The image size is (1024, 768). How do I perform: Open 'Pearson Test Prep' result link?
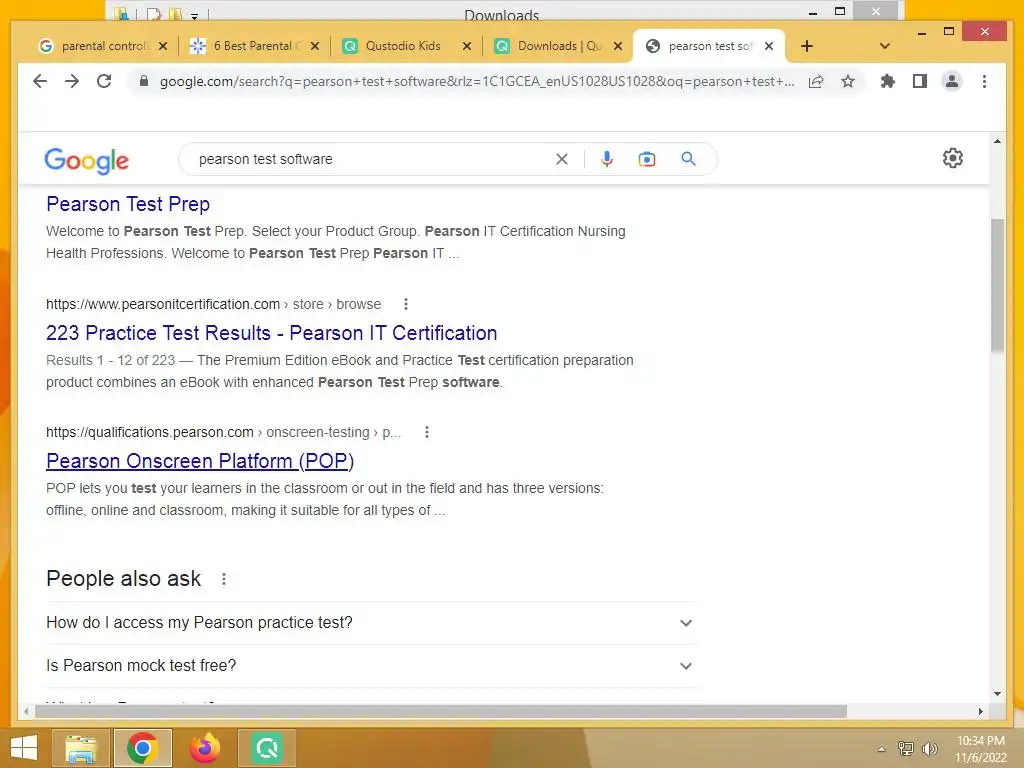tap(128, 204)
